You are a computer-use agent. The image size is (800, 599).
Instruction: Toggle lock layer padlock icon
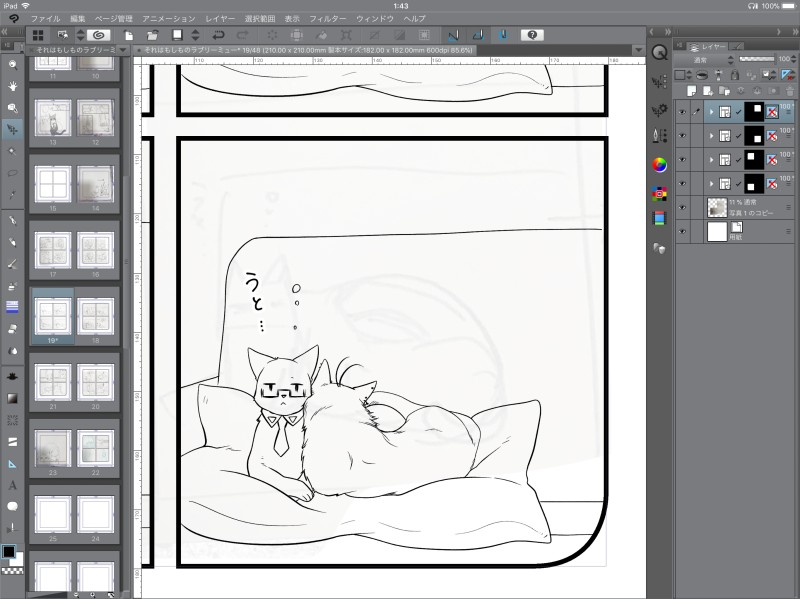pyautogui.click(x=734, y=75)
